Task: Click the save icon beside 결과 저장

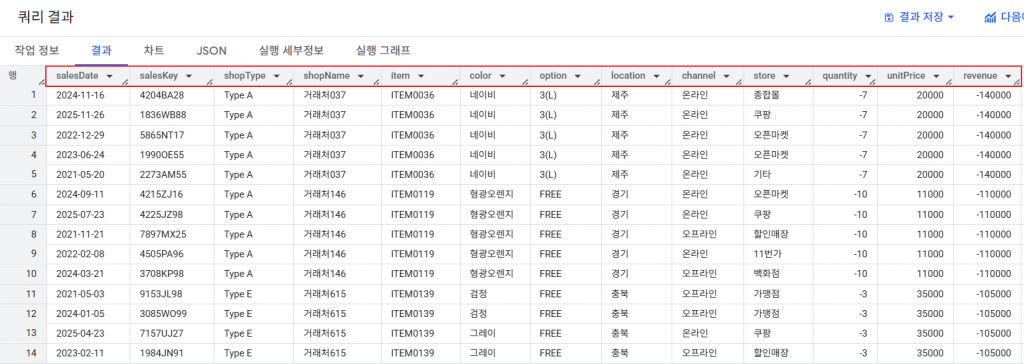Action: (888, 18)
